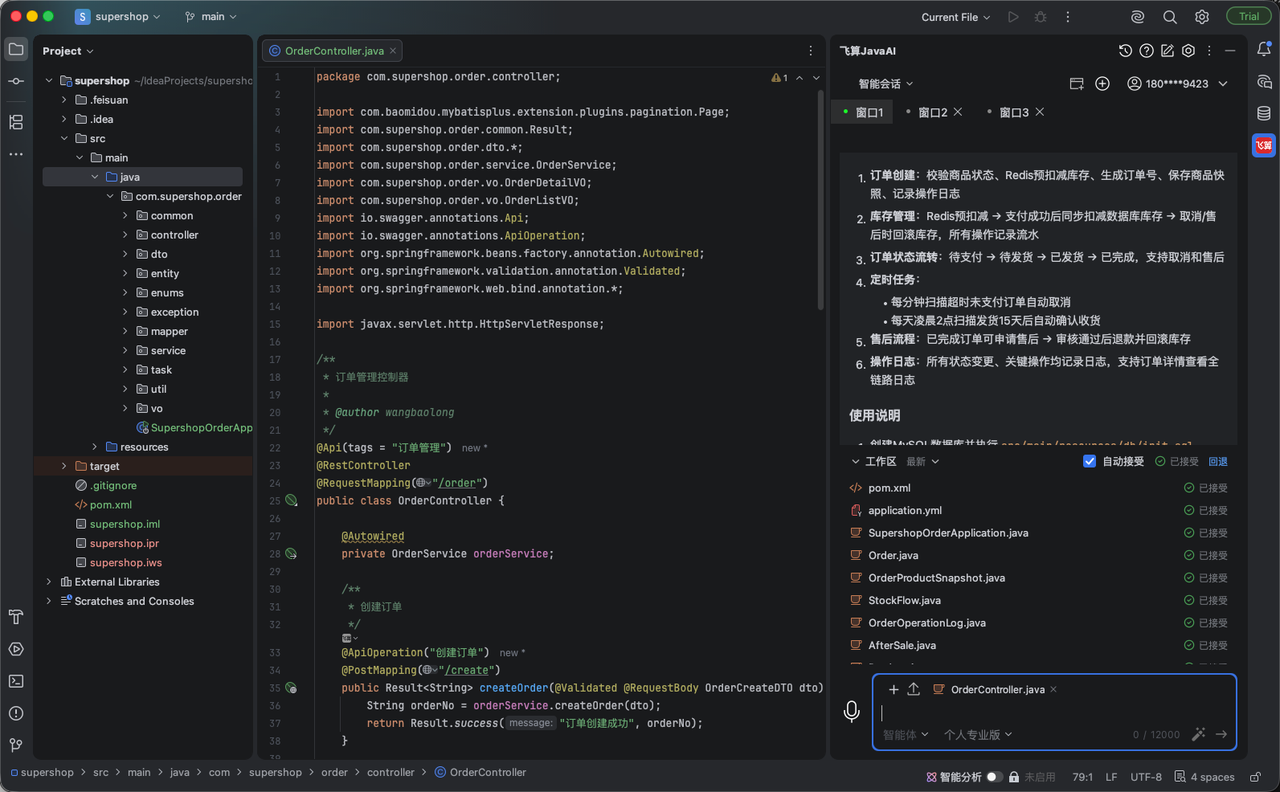Click the help question mark in JavaAI panel
The height and width of the screenshot is (792, 1280).
click(1146, 51)
